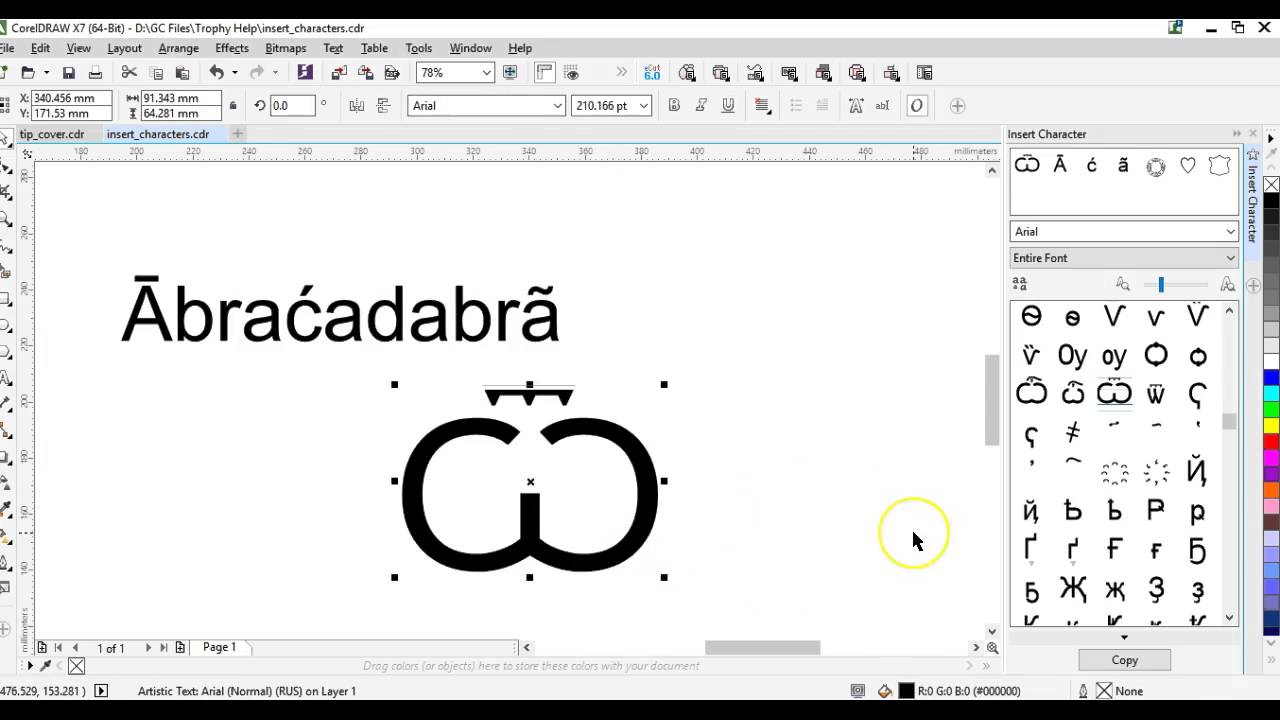Undo the last action
This screenshot has width=1280, height=720.
(216, 73)
